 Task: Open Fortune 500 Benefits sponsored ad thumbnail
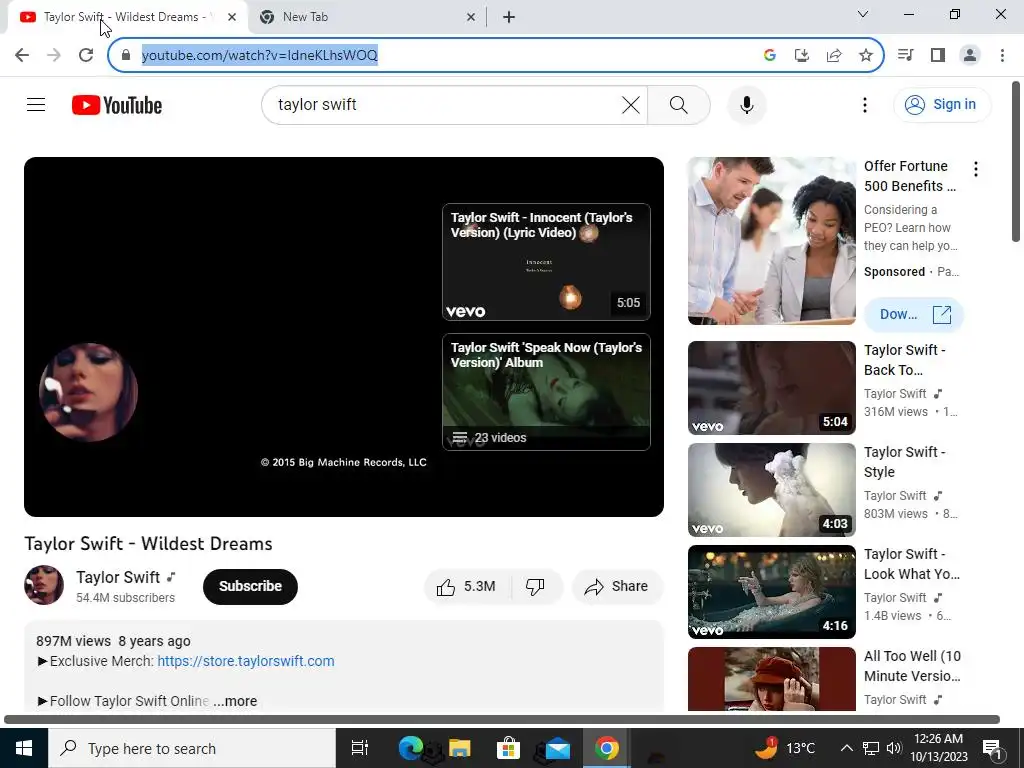pos(771,241)
